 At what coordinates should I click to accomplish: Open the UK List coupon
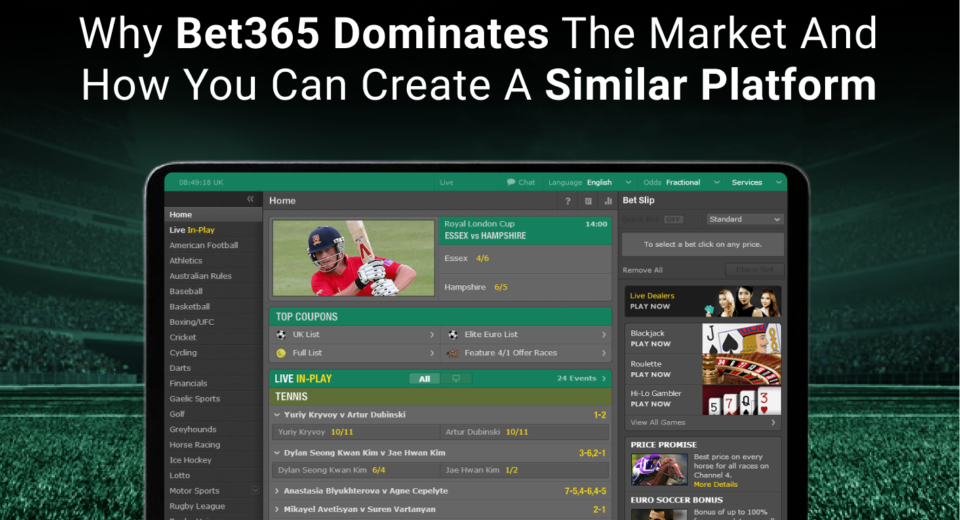[x=354, y=334]
